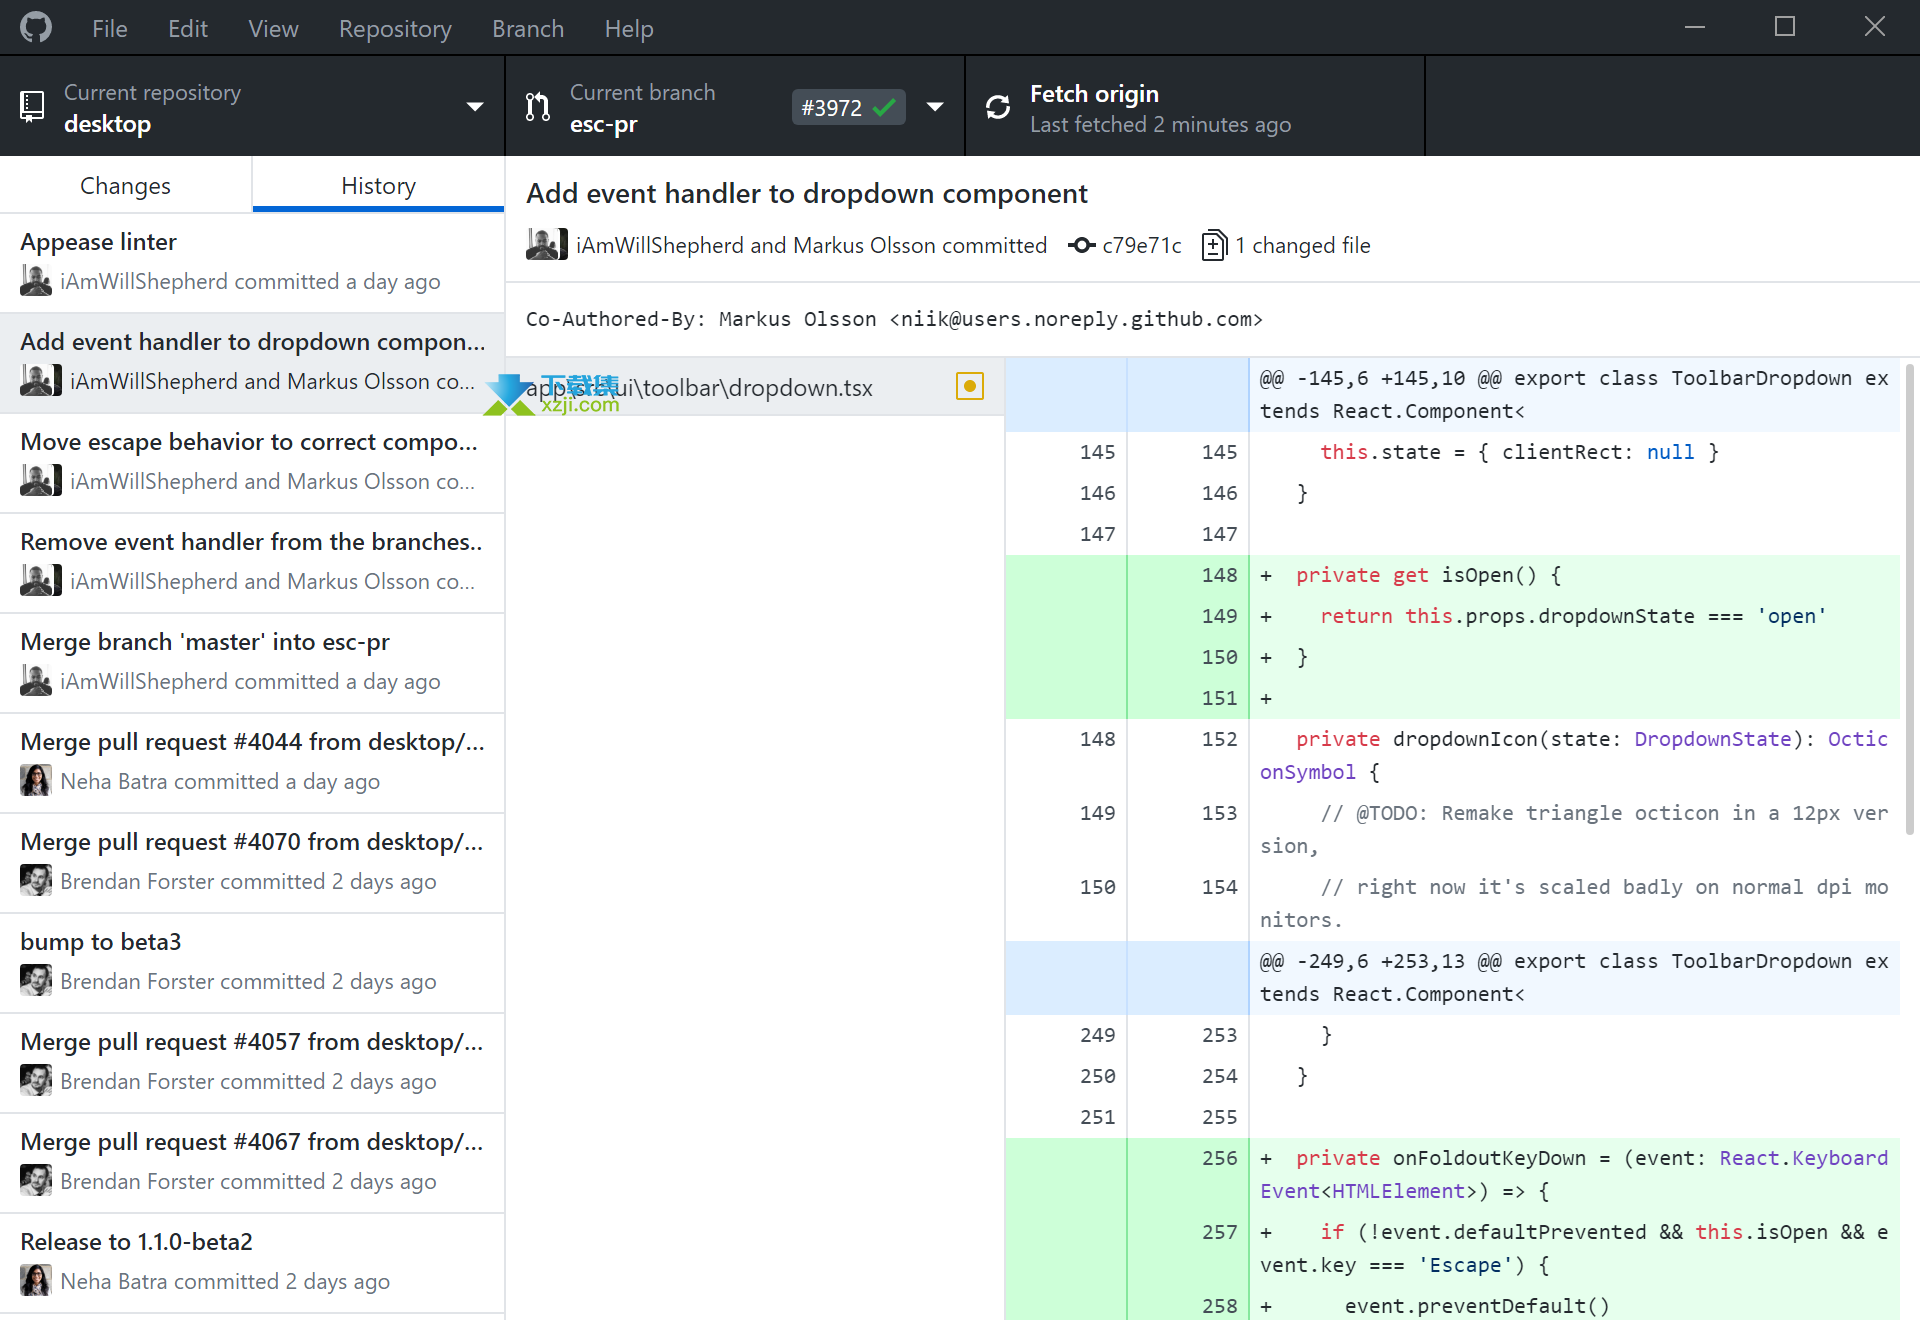Screen dimensions: 1920x1320
Task: Click avatar on 'Appease linter' commit
Action: point(36,281)
